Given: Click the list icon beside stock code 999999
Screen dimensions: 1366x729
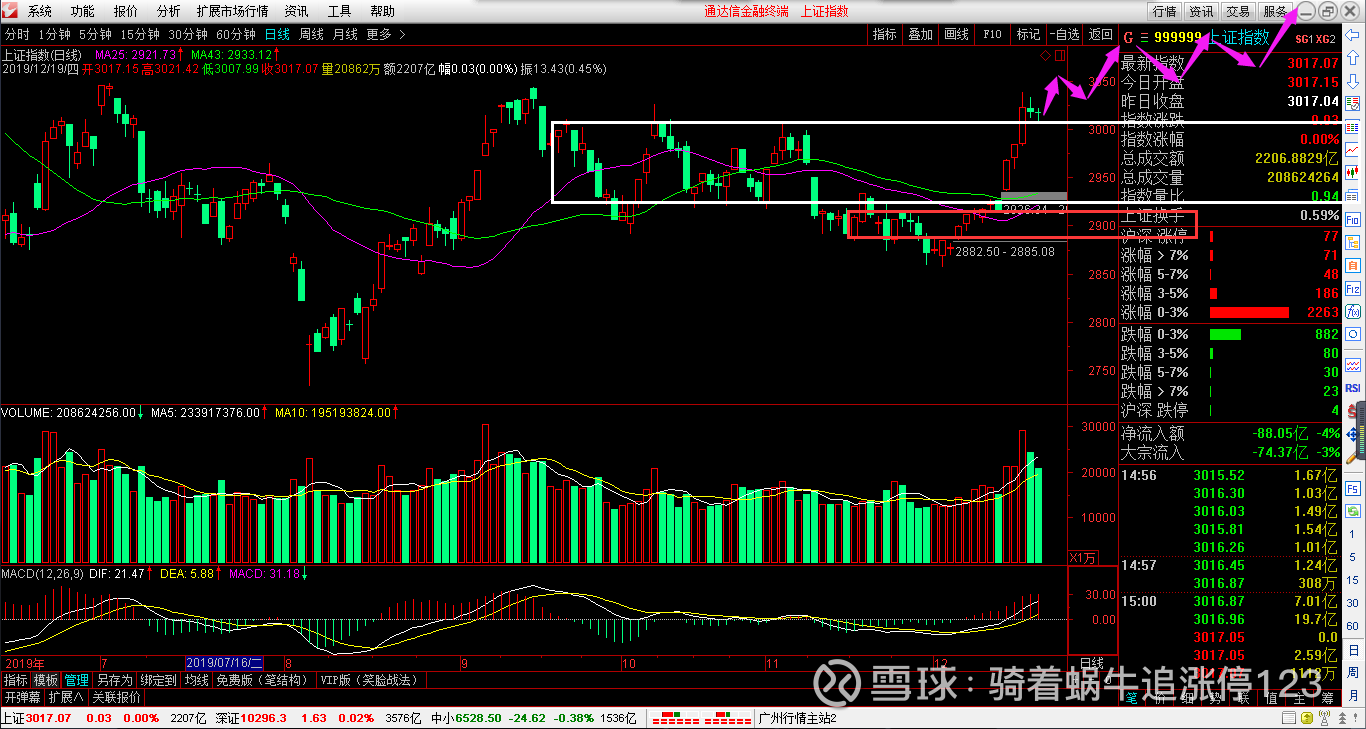Looking at the screenshot, I should (1144, 38).
